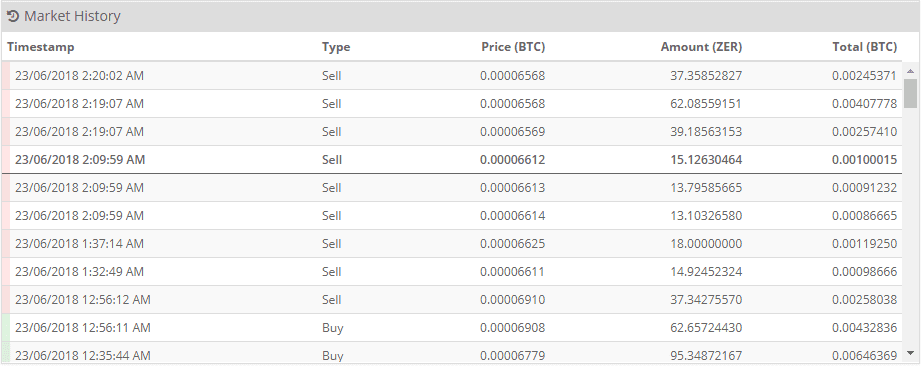Screen dimensions: 922x366
Task: Sort by the Type column header
Action: click(x=336, y=47)
